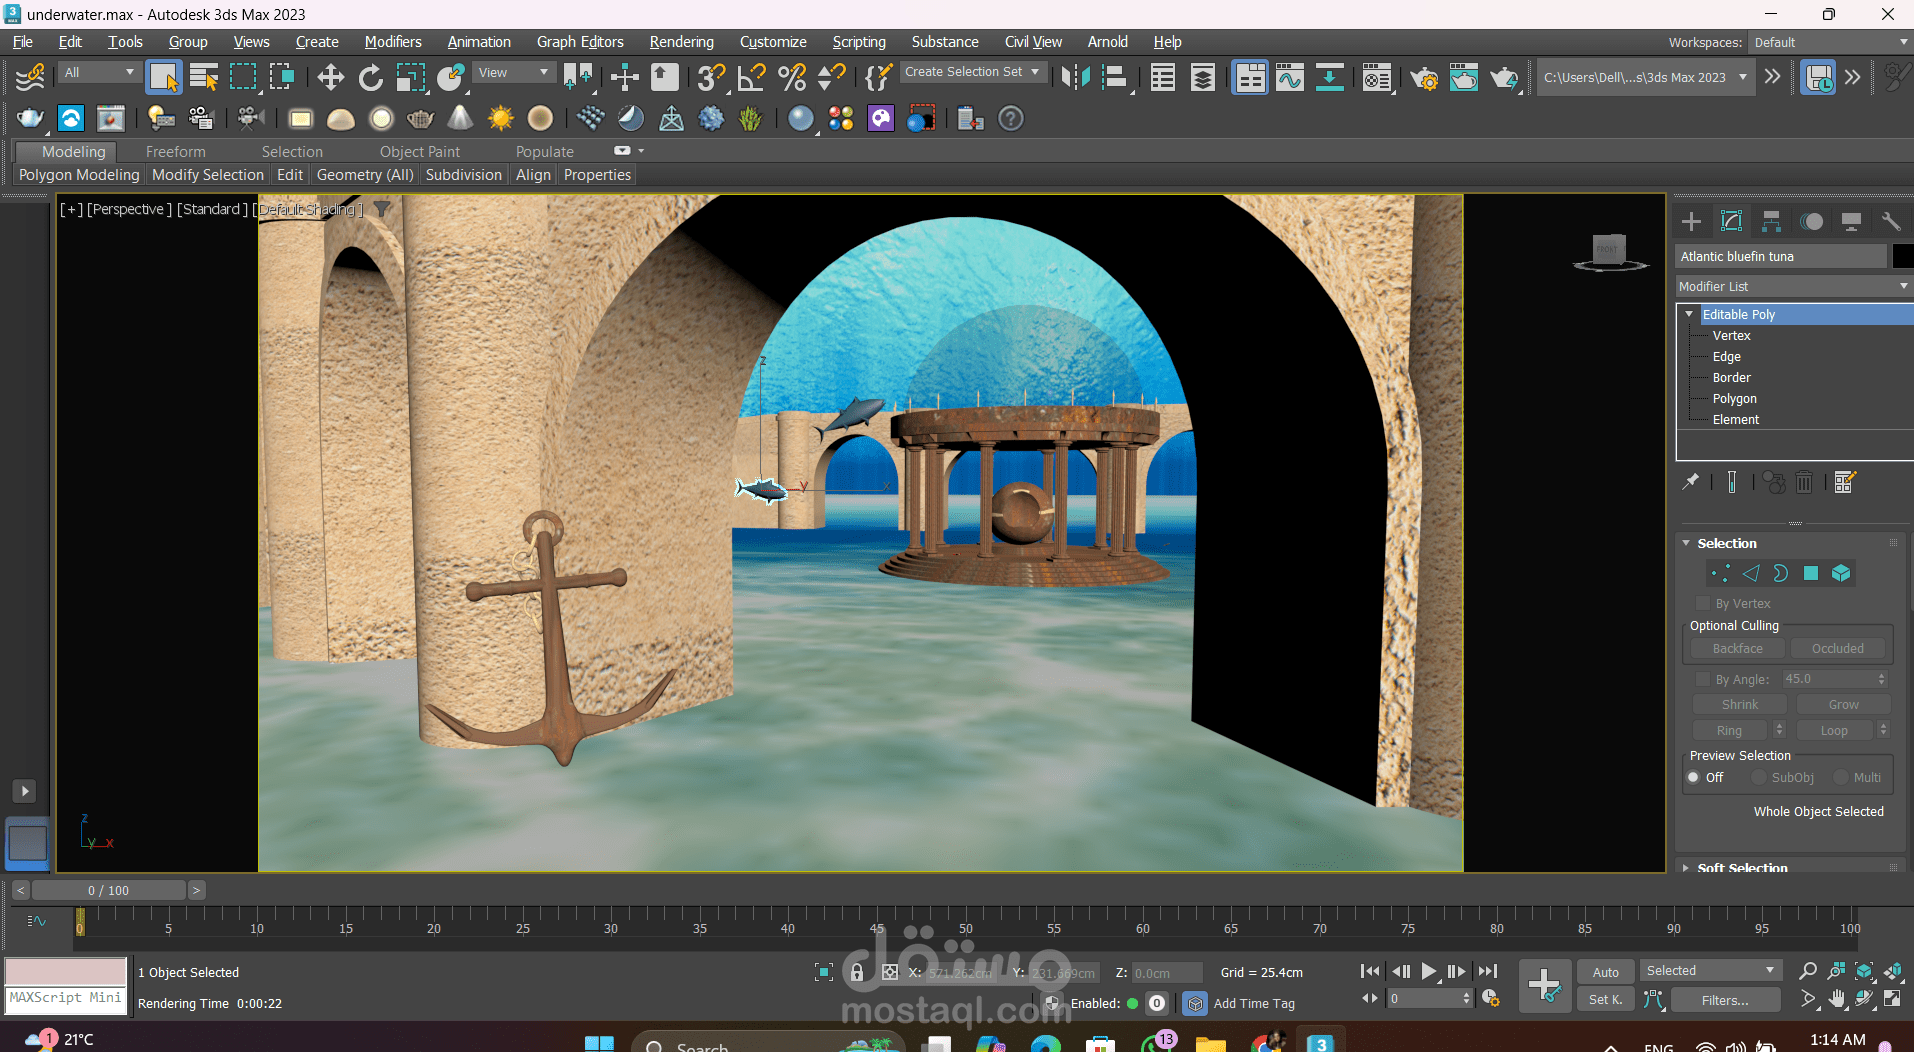Viewport: 1914px width, 1052px height.
Task: Select the Off preview selection radio
Action: pyautogui.click(x=1694, y=777)
